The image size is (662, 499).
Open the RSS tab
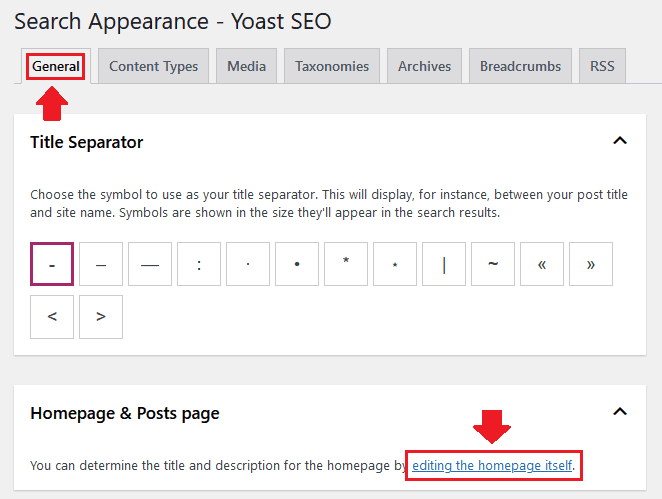[x=602, y=66]
